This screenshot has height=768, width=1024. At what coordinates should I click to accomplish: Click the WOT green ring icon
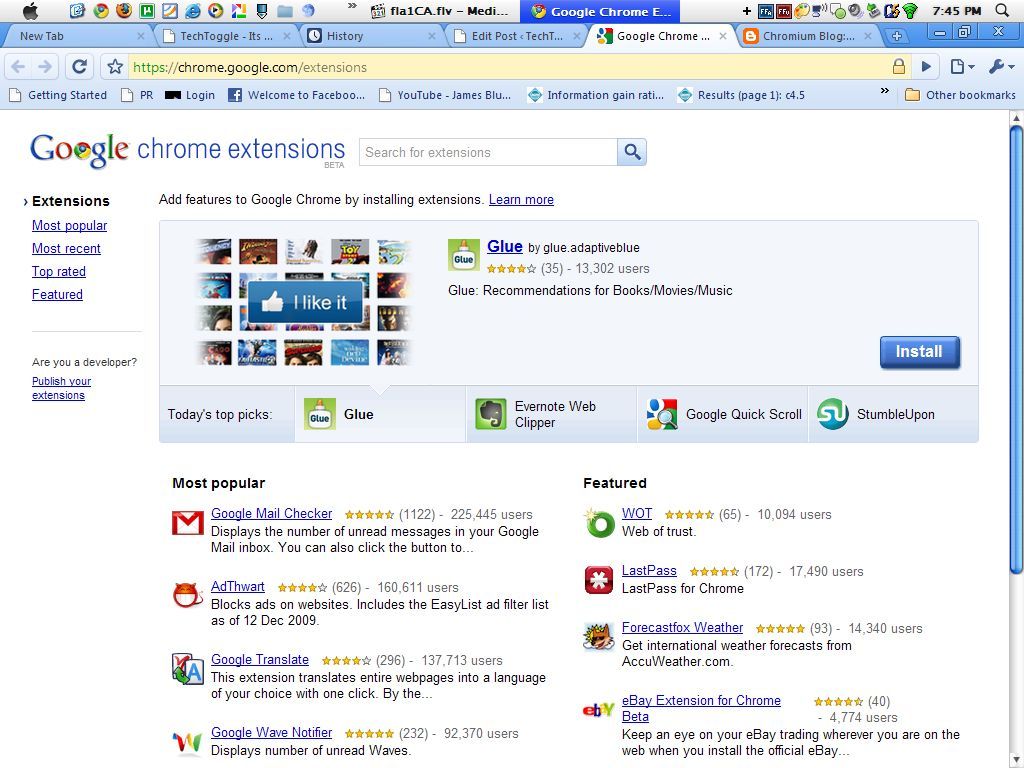599,523
